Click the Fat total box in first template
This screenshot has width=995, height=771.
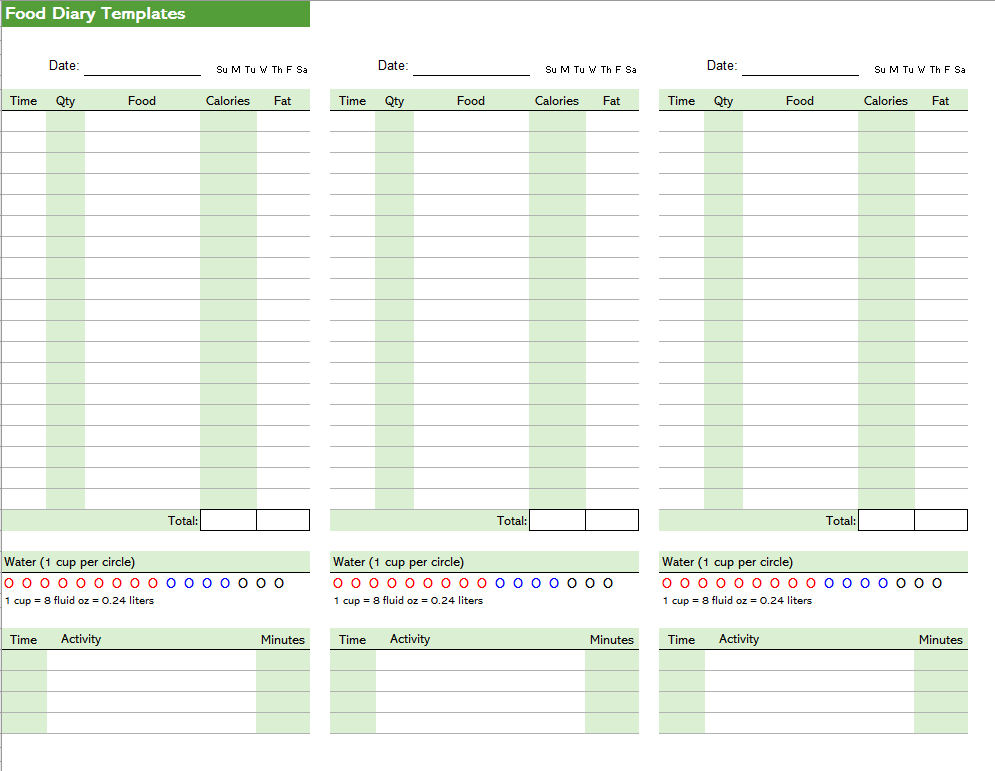click(283, 520)
